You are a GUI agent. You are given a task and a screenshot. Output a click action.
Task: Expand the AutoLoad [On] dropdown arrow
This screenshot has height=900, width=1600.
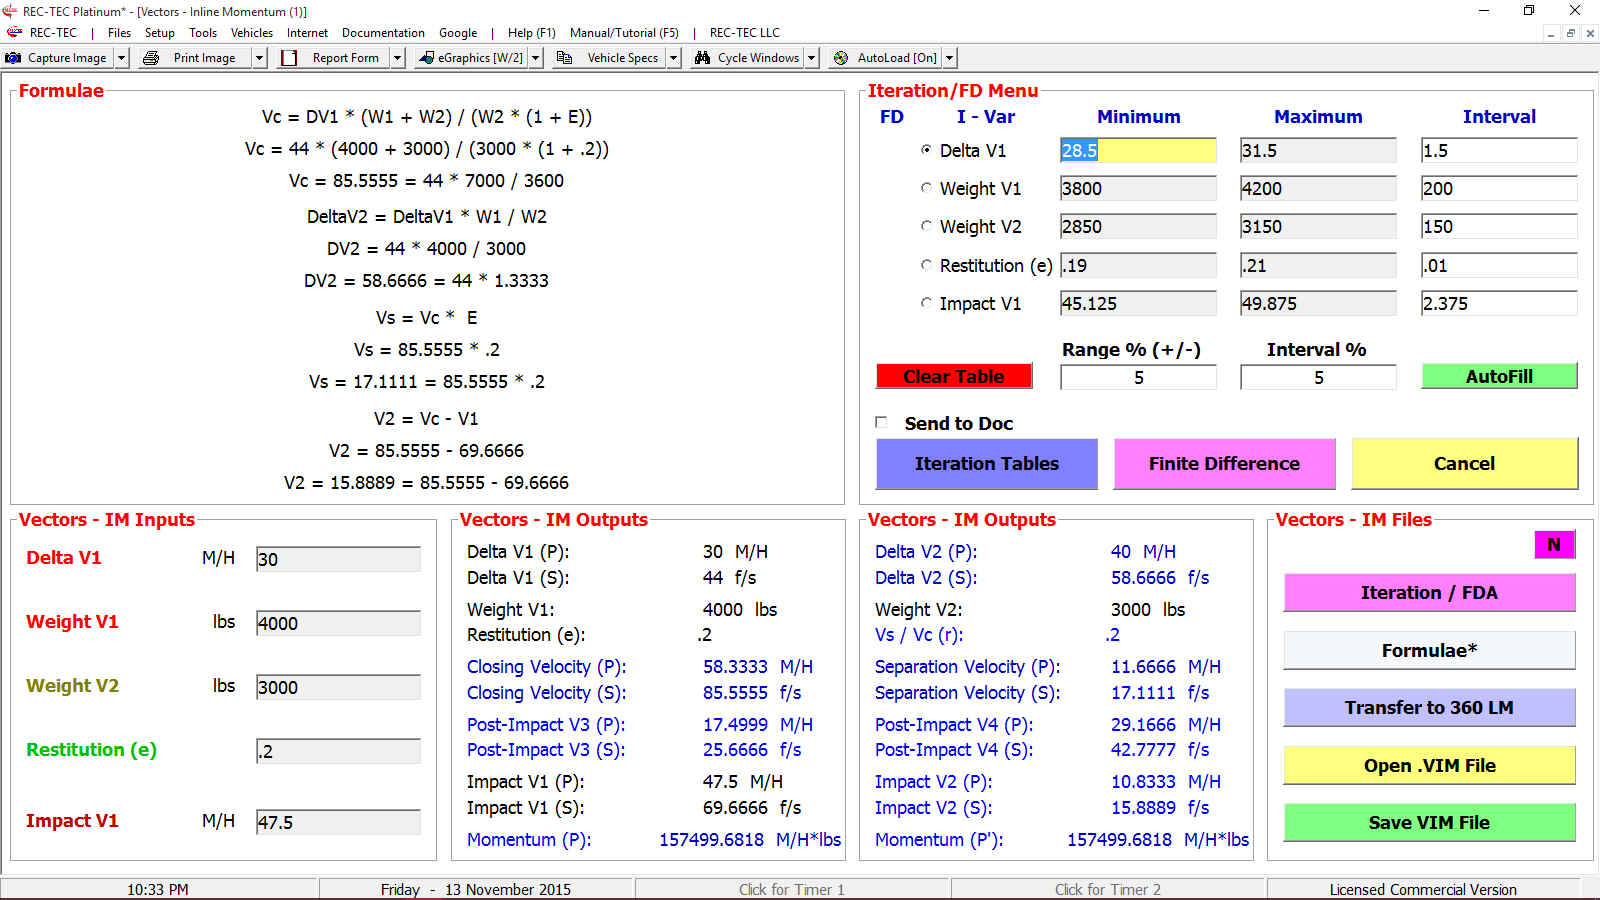[x=949, y=58]
